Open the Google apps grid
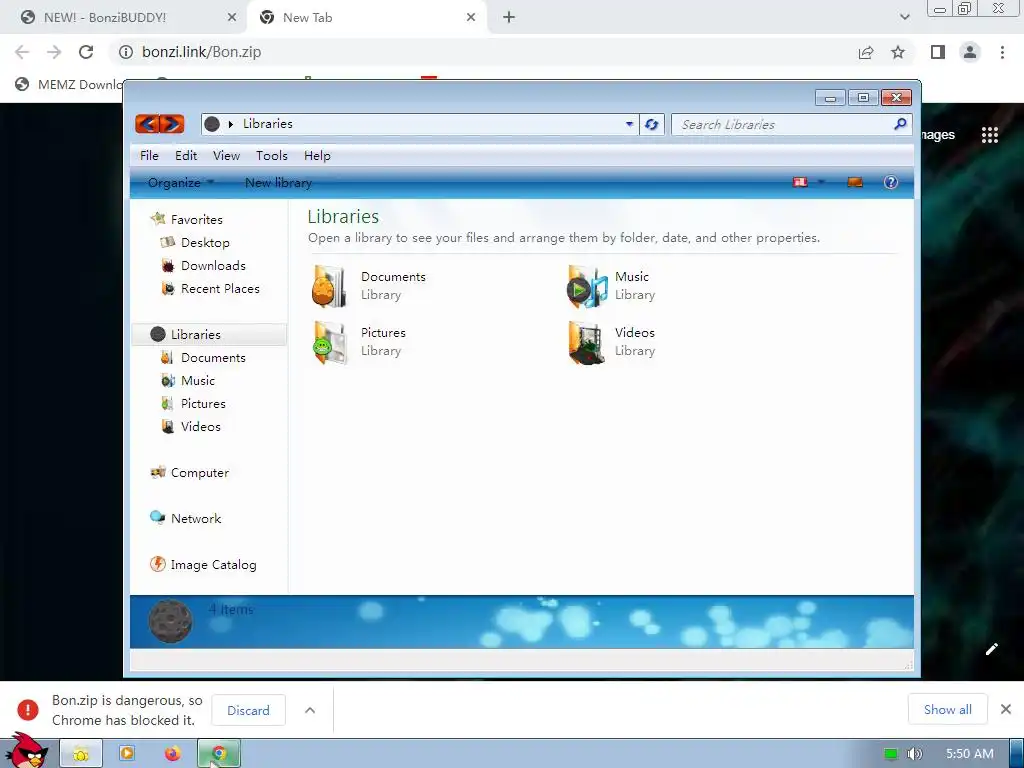This screenshot has width=1024, height=768. (990, 135)
